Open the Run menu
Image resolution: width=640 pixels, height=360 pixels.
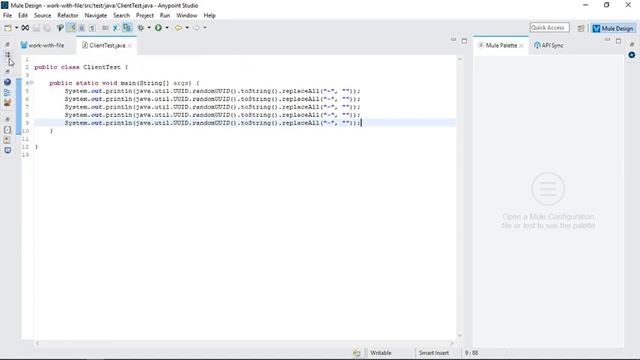click(x=165, y=16)
